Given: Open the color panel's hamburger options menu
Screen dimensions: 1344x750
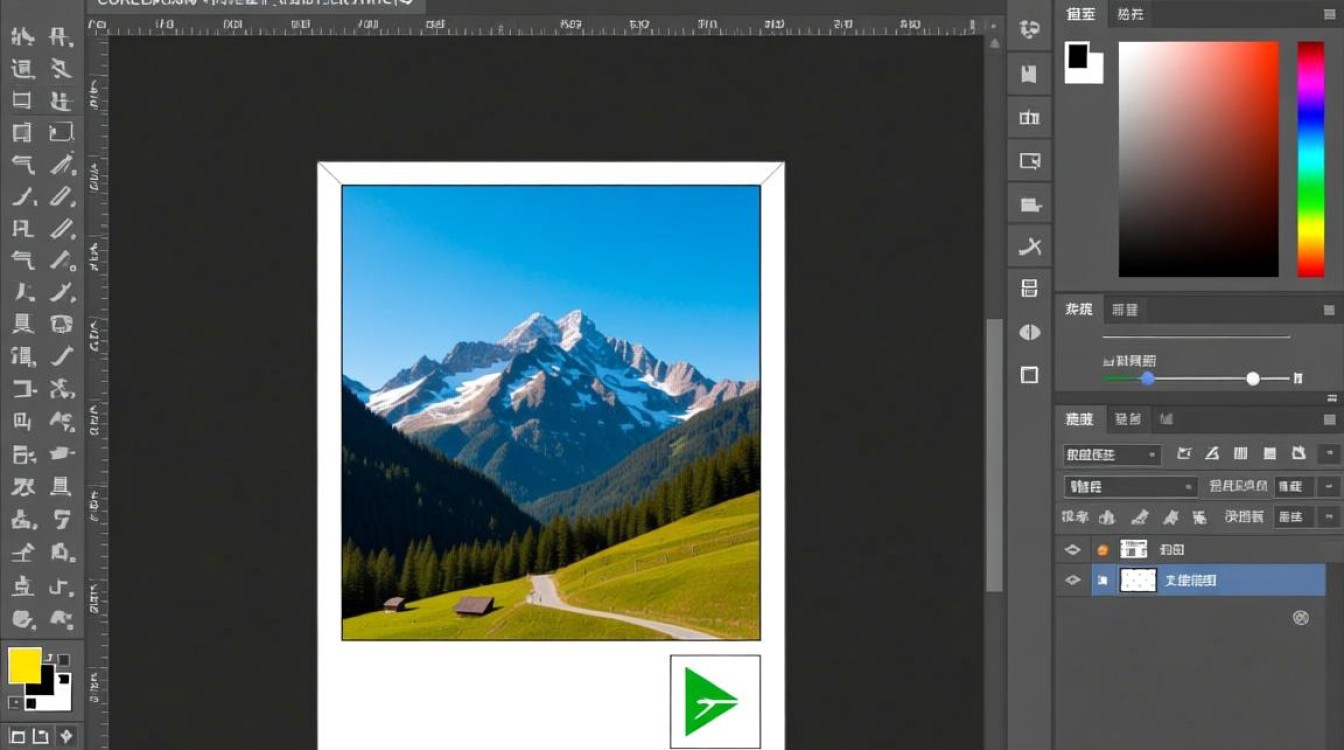Looking at the screenshot, I should [1329, 15].
